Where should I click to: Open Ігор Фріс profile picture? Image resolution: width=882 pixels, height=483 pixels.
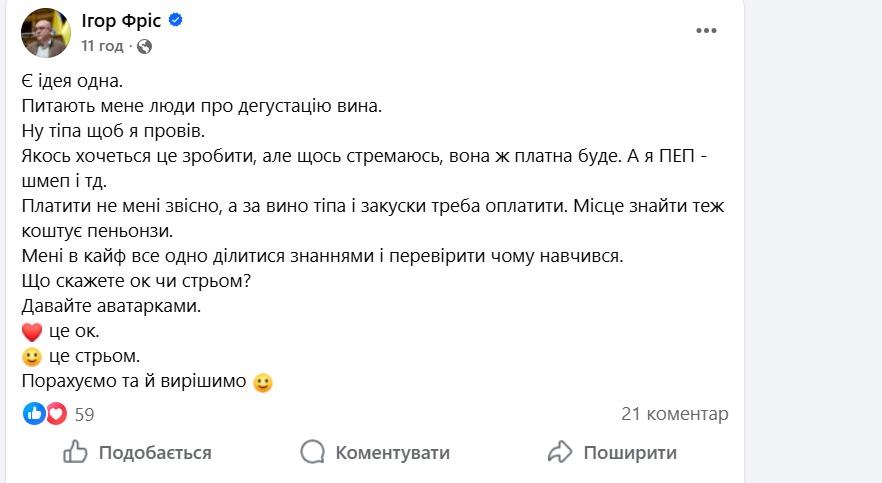(46, 33)
